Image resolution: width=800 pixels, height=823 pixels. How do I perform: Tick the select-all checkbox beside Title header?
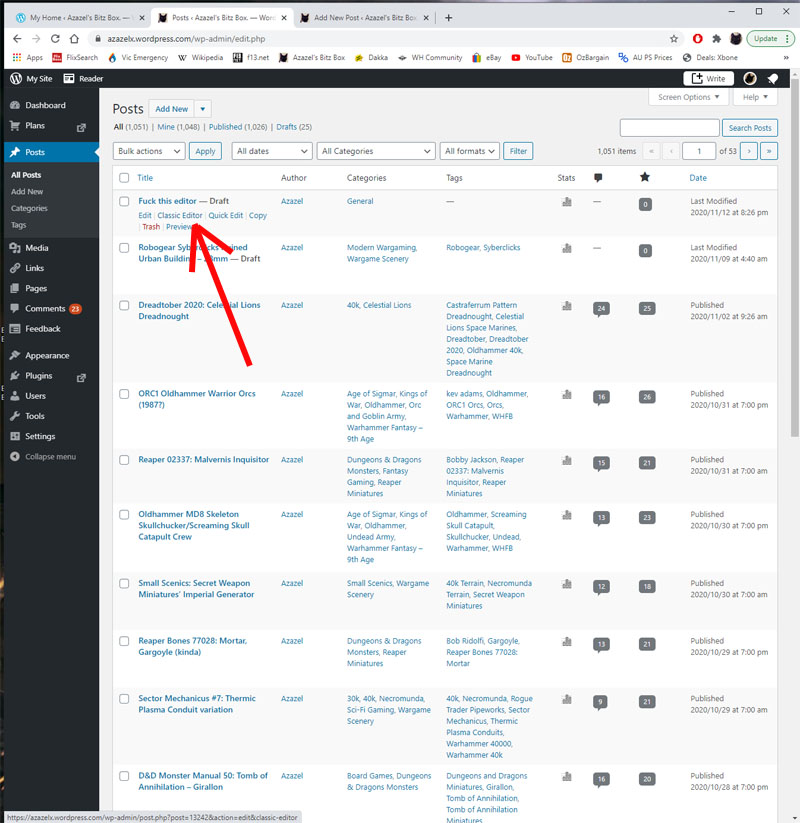[x=124, y=178]
